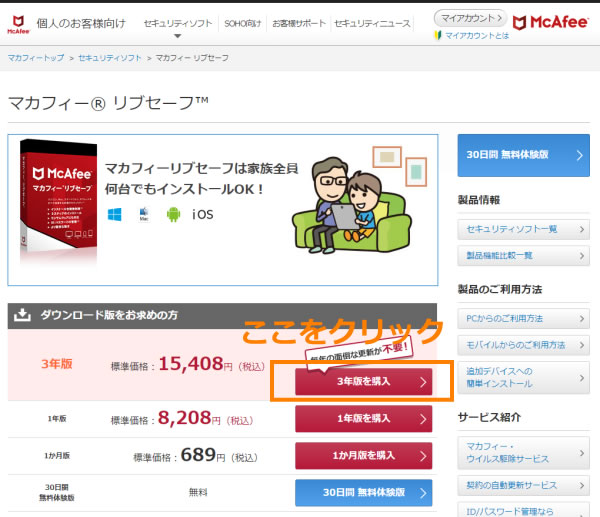Screen dimensions: 600x517
Task: Click the bottom 30日間 無料体験版 blue button
Action: (364, 493)
